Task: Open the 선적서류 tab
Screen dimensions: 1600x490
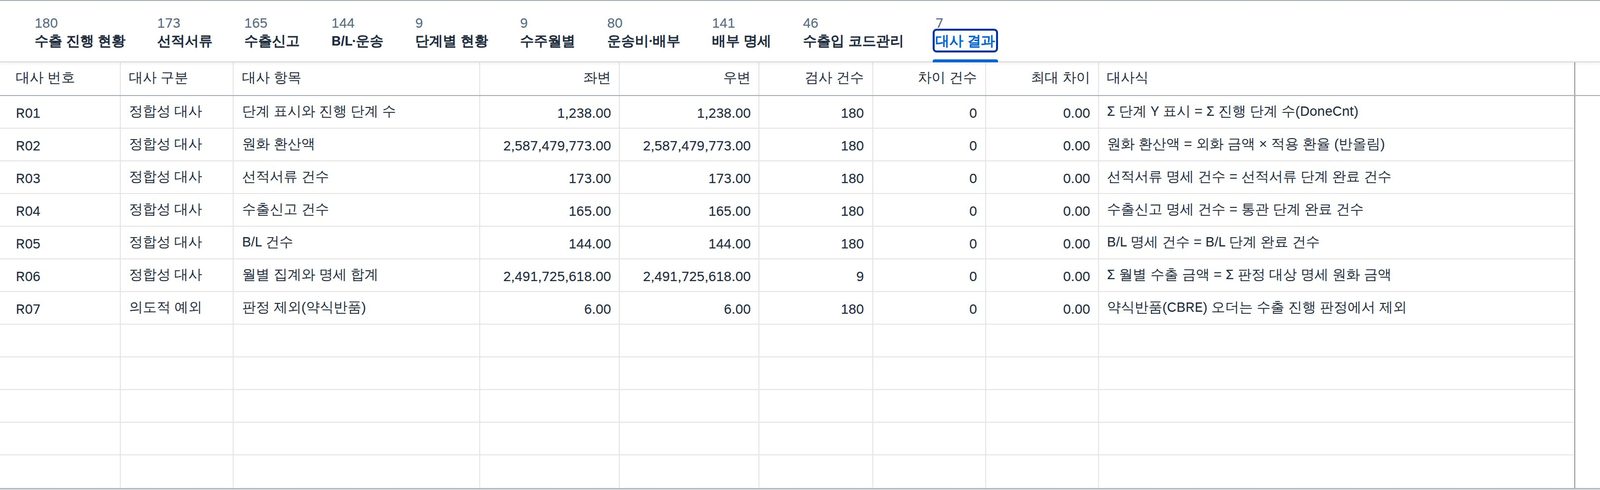Action: point(184,33)
